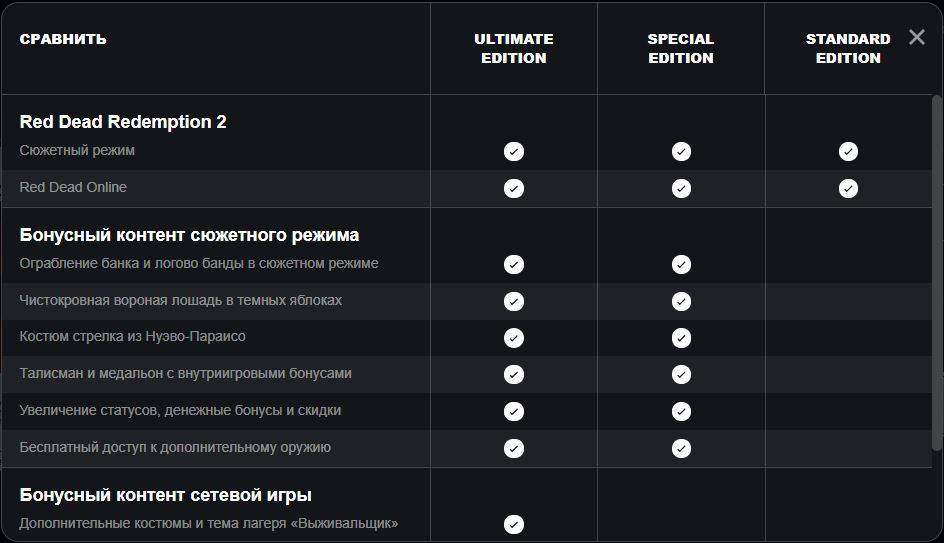This screenshot has height=543, width=944.
Task: Click Ultimate checkmark for Выживальщик costumes row
Action: 514,524
